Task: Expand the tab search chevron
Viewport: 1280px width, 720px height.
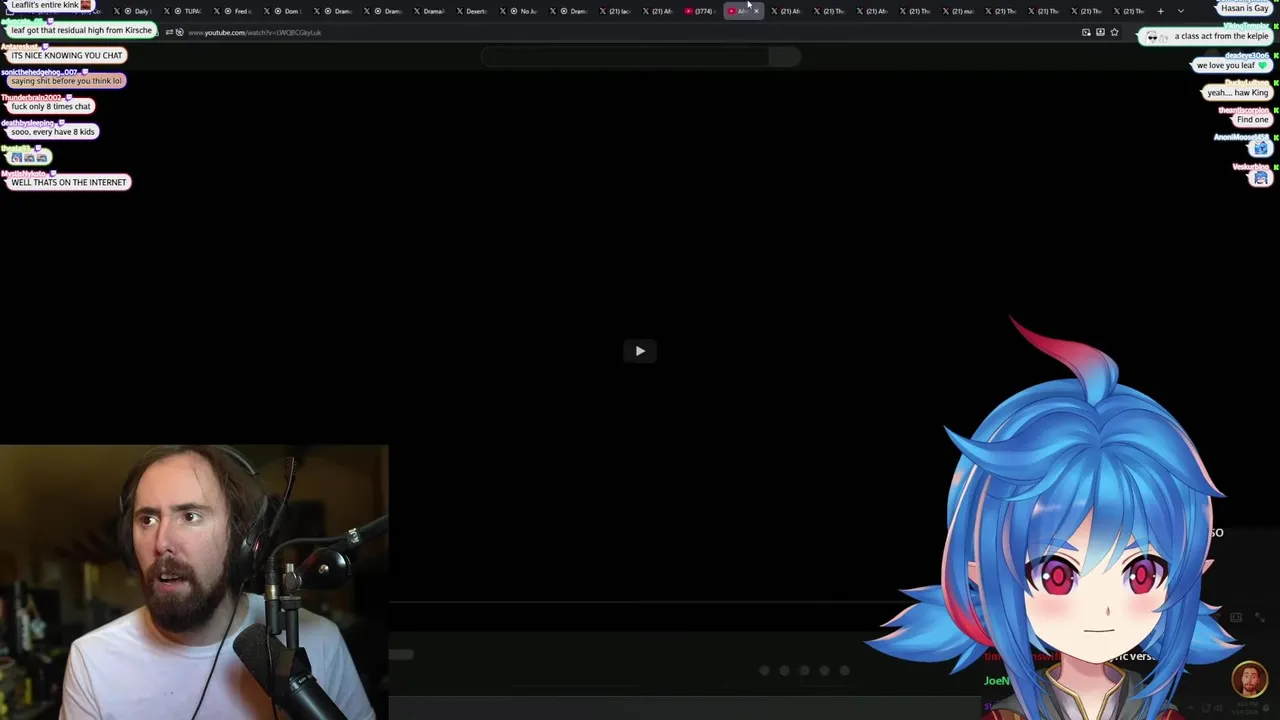Action: (1181, 11)
